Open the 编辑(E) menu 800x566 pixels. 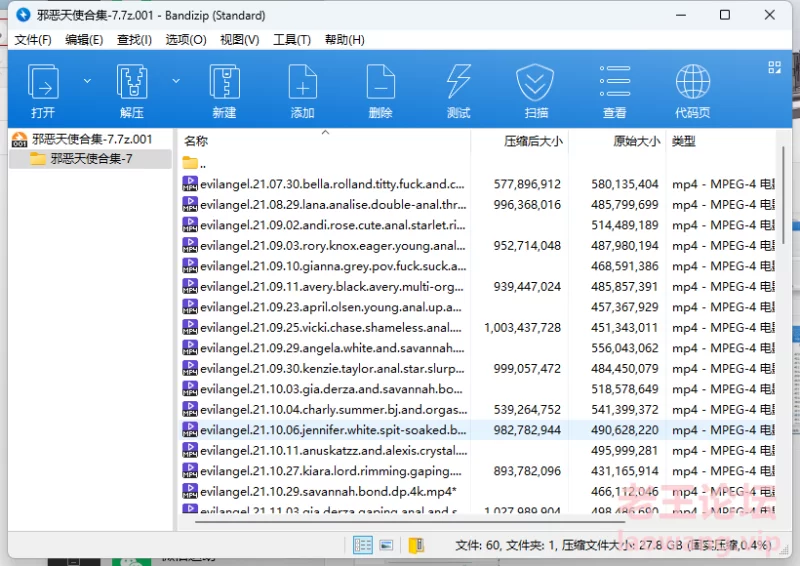pyautogui.click(x=84, y=40)
